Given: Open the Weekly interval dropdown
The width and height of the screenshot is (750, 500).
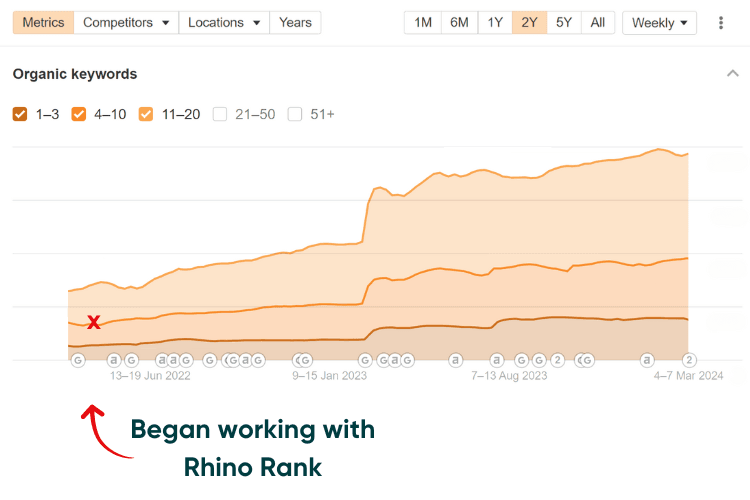Looking at the screenshot, I should [660, 22].
